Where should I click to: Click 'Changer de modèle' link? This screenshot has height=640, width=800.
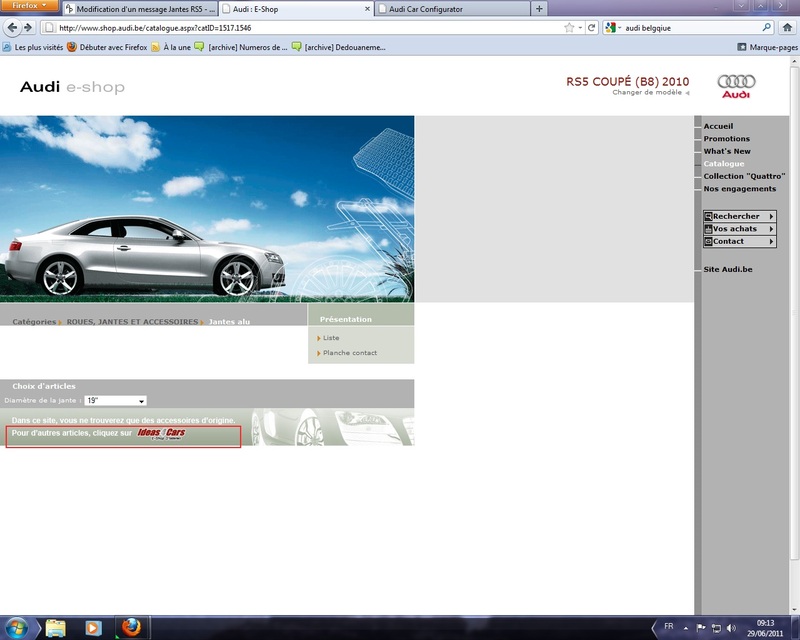pos(647,92)
